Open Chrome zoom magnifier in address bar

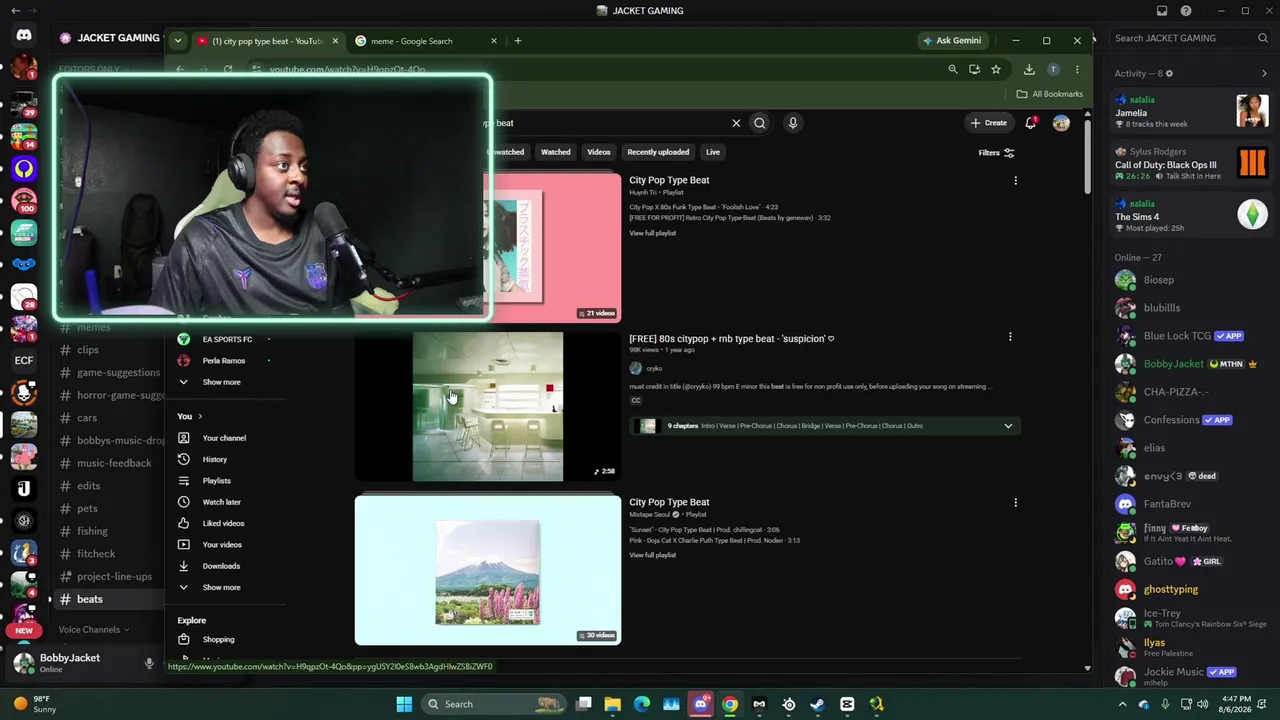point(953,69)
